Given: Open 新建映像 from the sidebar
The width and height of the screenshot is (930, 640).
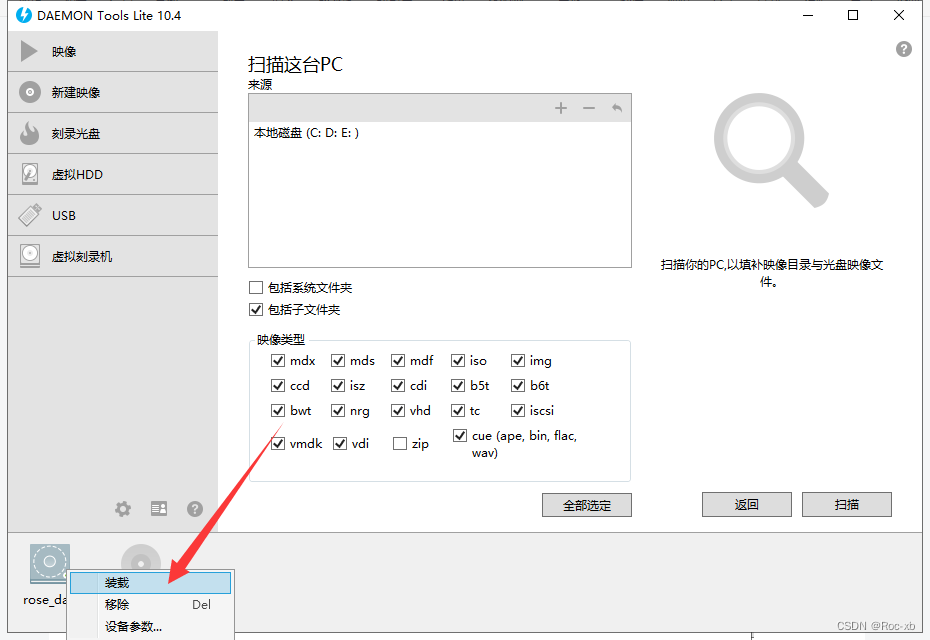Looking at the screenshot, I should [113, 93].
